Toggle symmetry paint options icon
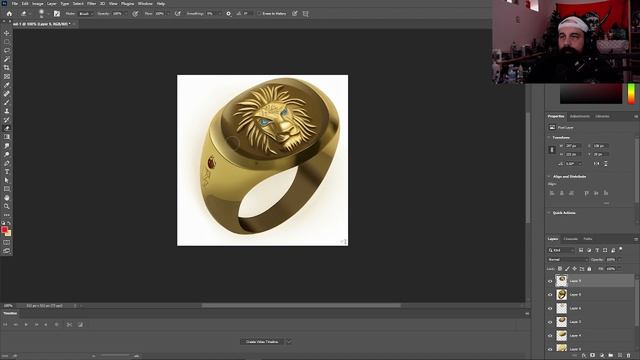 point(306,13)
